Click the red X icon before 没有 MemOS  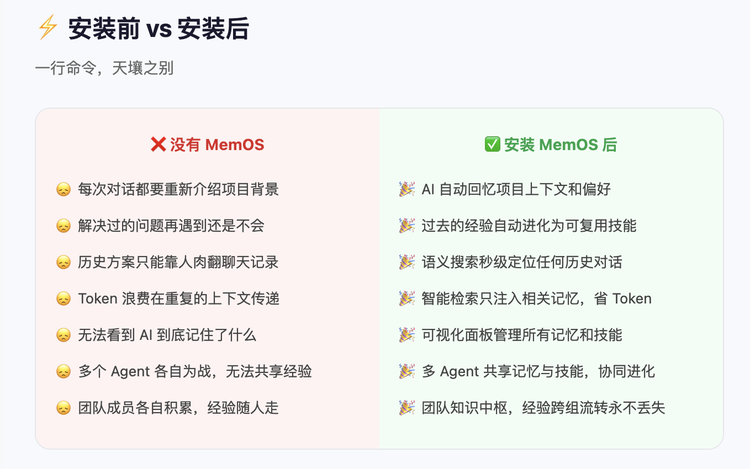(158, 145)
